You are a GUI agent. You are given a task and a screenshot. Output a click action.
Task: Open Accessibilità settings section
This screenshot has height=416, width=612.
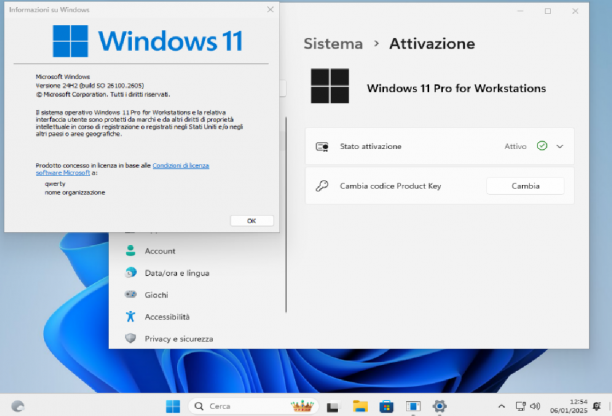click(167, 317)
